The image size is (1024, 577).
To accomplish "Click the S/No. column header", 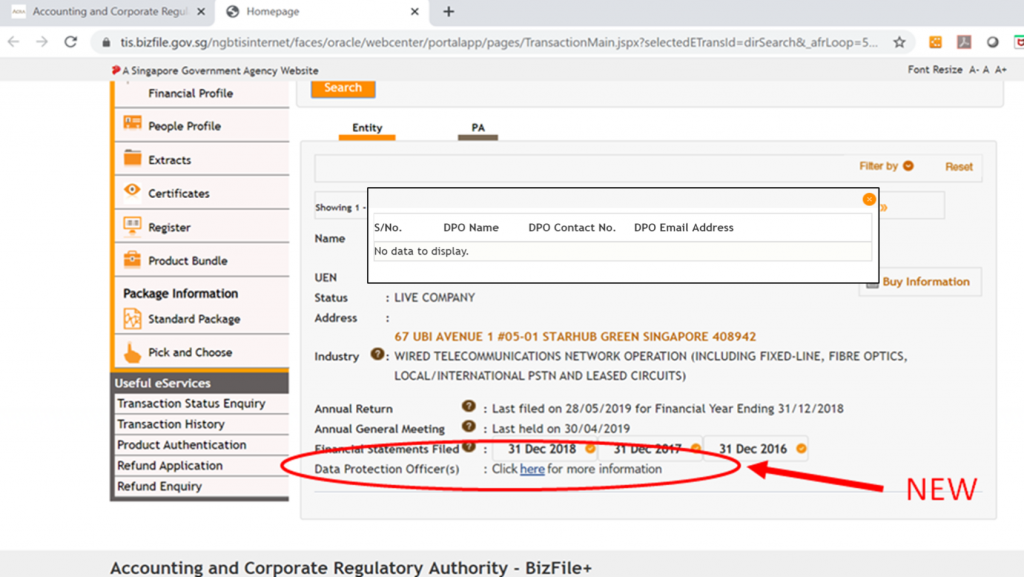I will (388, 228).
